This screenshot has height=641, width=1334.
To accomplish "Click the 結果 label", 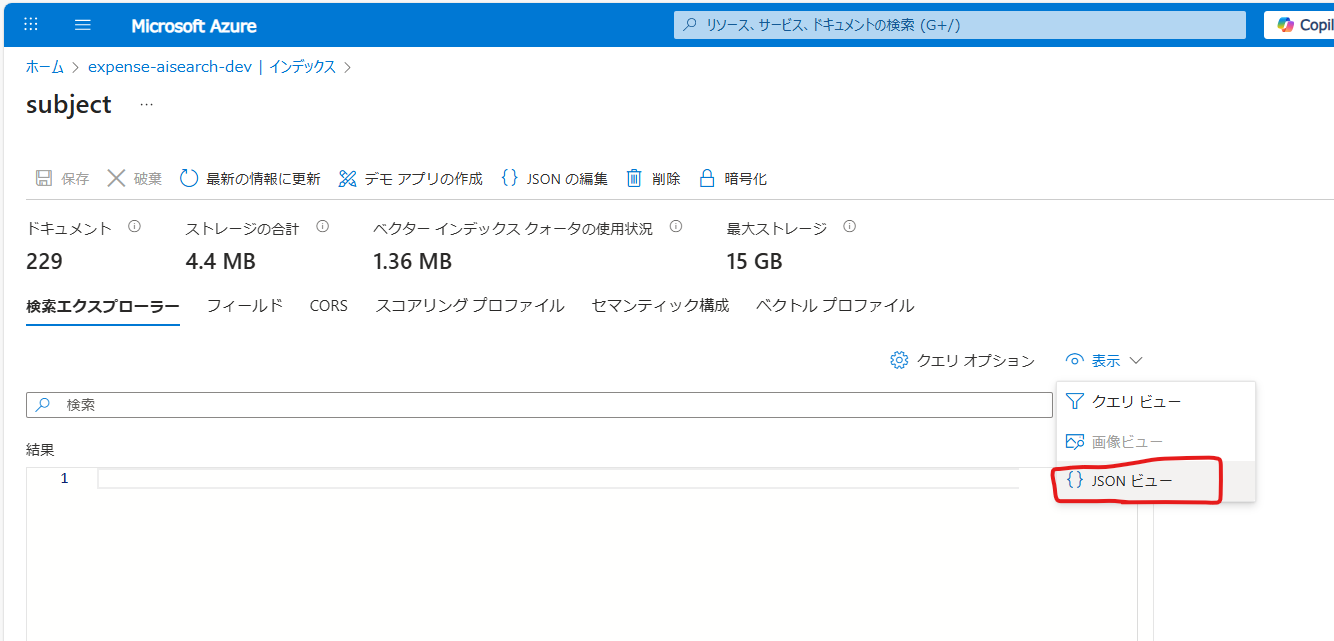I will pos(40,450).
